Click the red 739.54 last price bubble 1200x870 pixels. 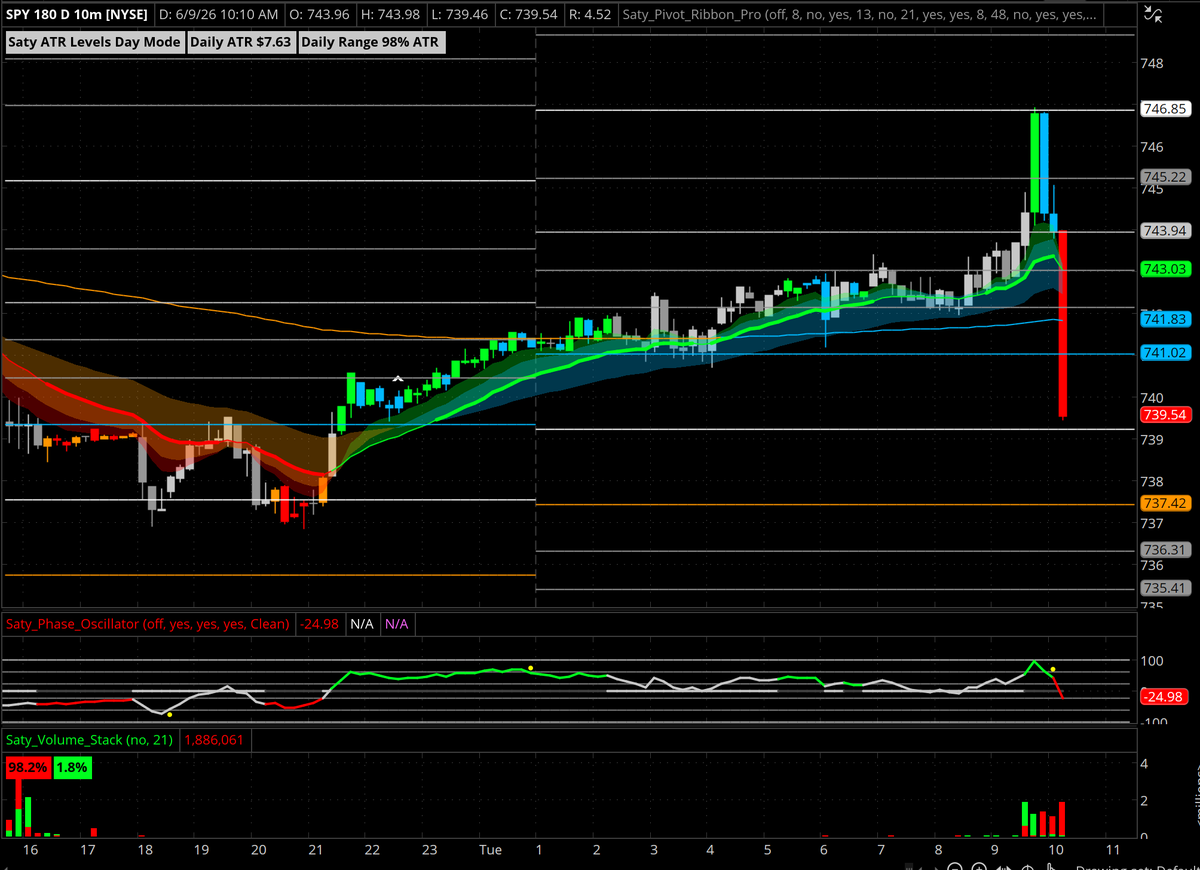pos(1164,414)
